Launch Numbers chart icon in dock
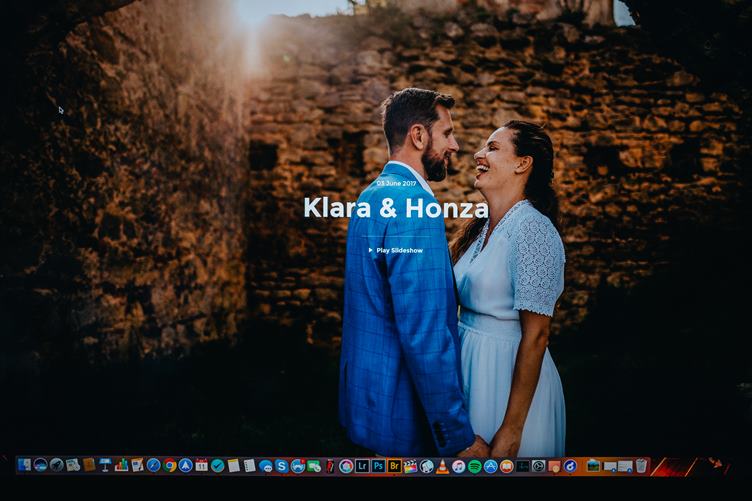 pyautogui.click(x=121, y=465)
